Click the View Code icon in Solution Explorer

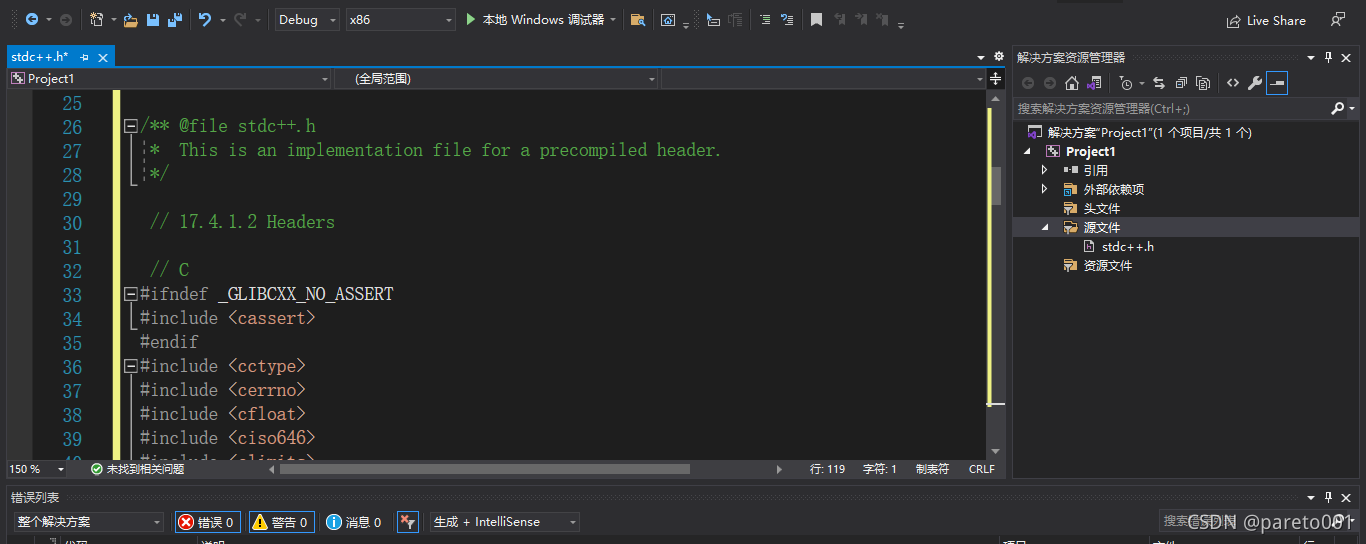point(1233,83)
